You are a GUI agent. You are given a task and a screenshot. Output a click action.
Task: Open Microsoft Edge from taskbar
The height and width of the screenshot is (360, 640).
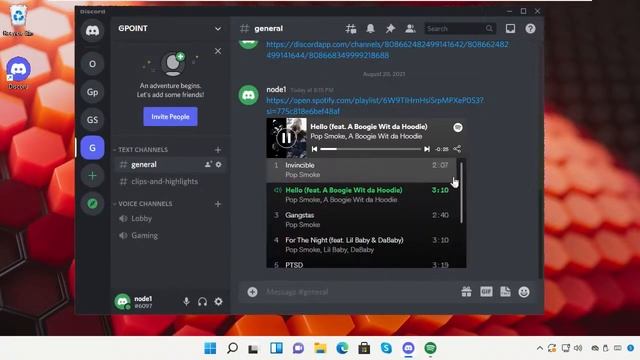[x=342, y=348]
